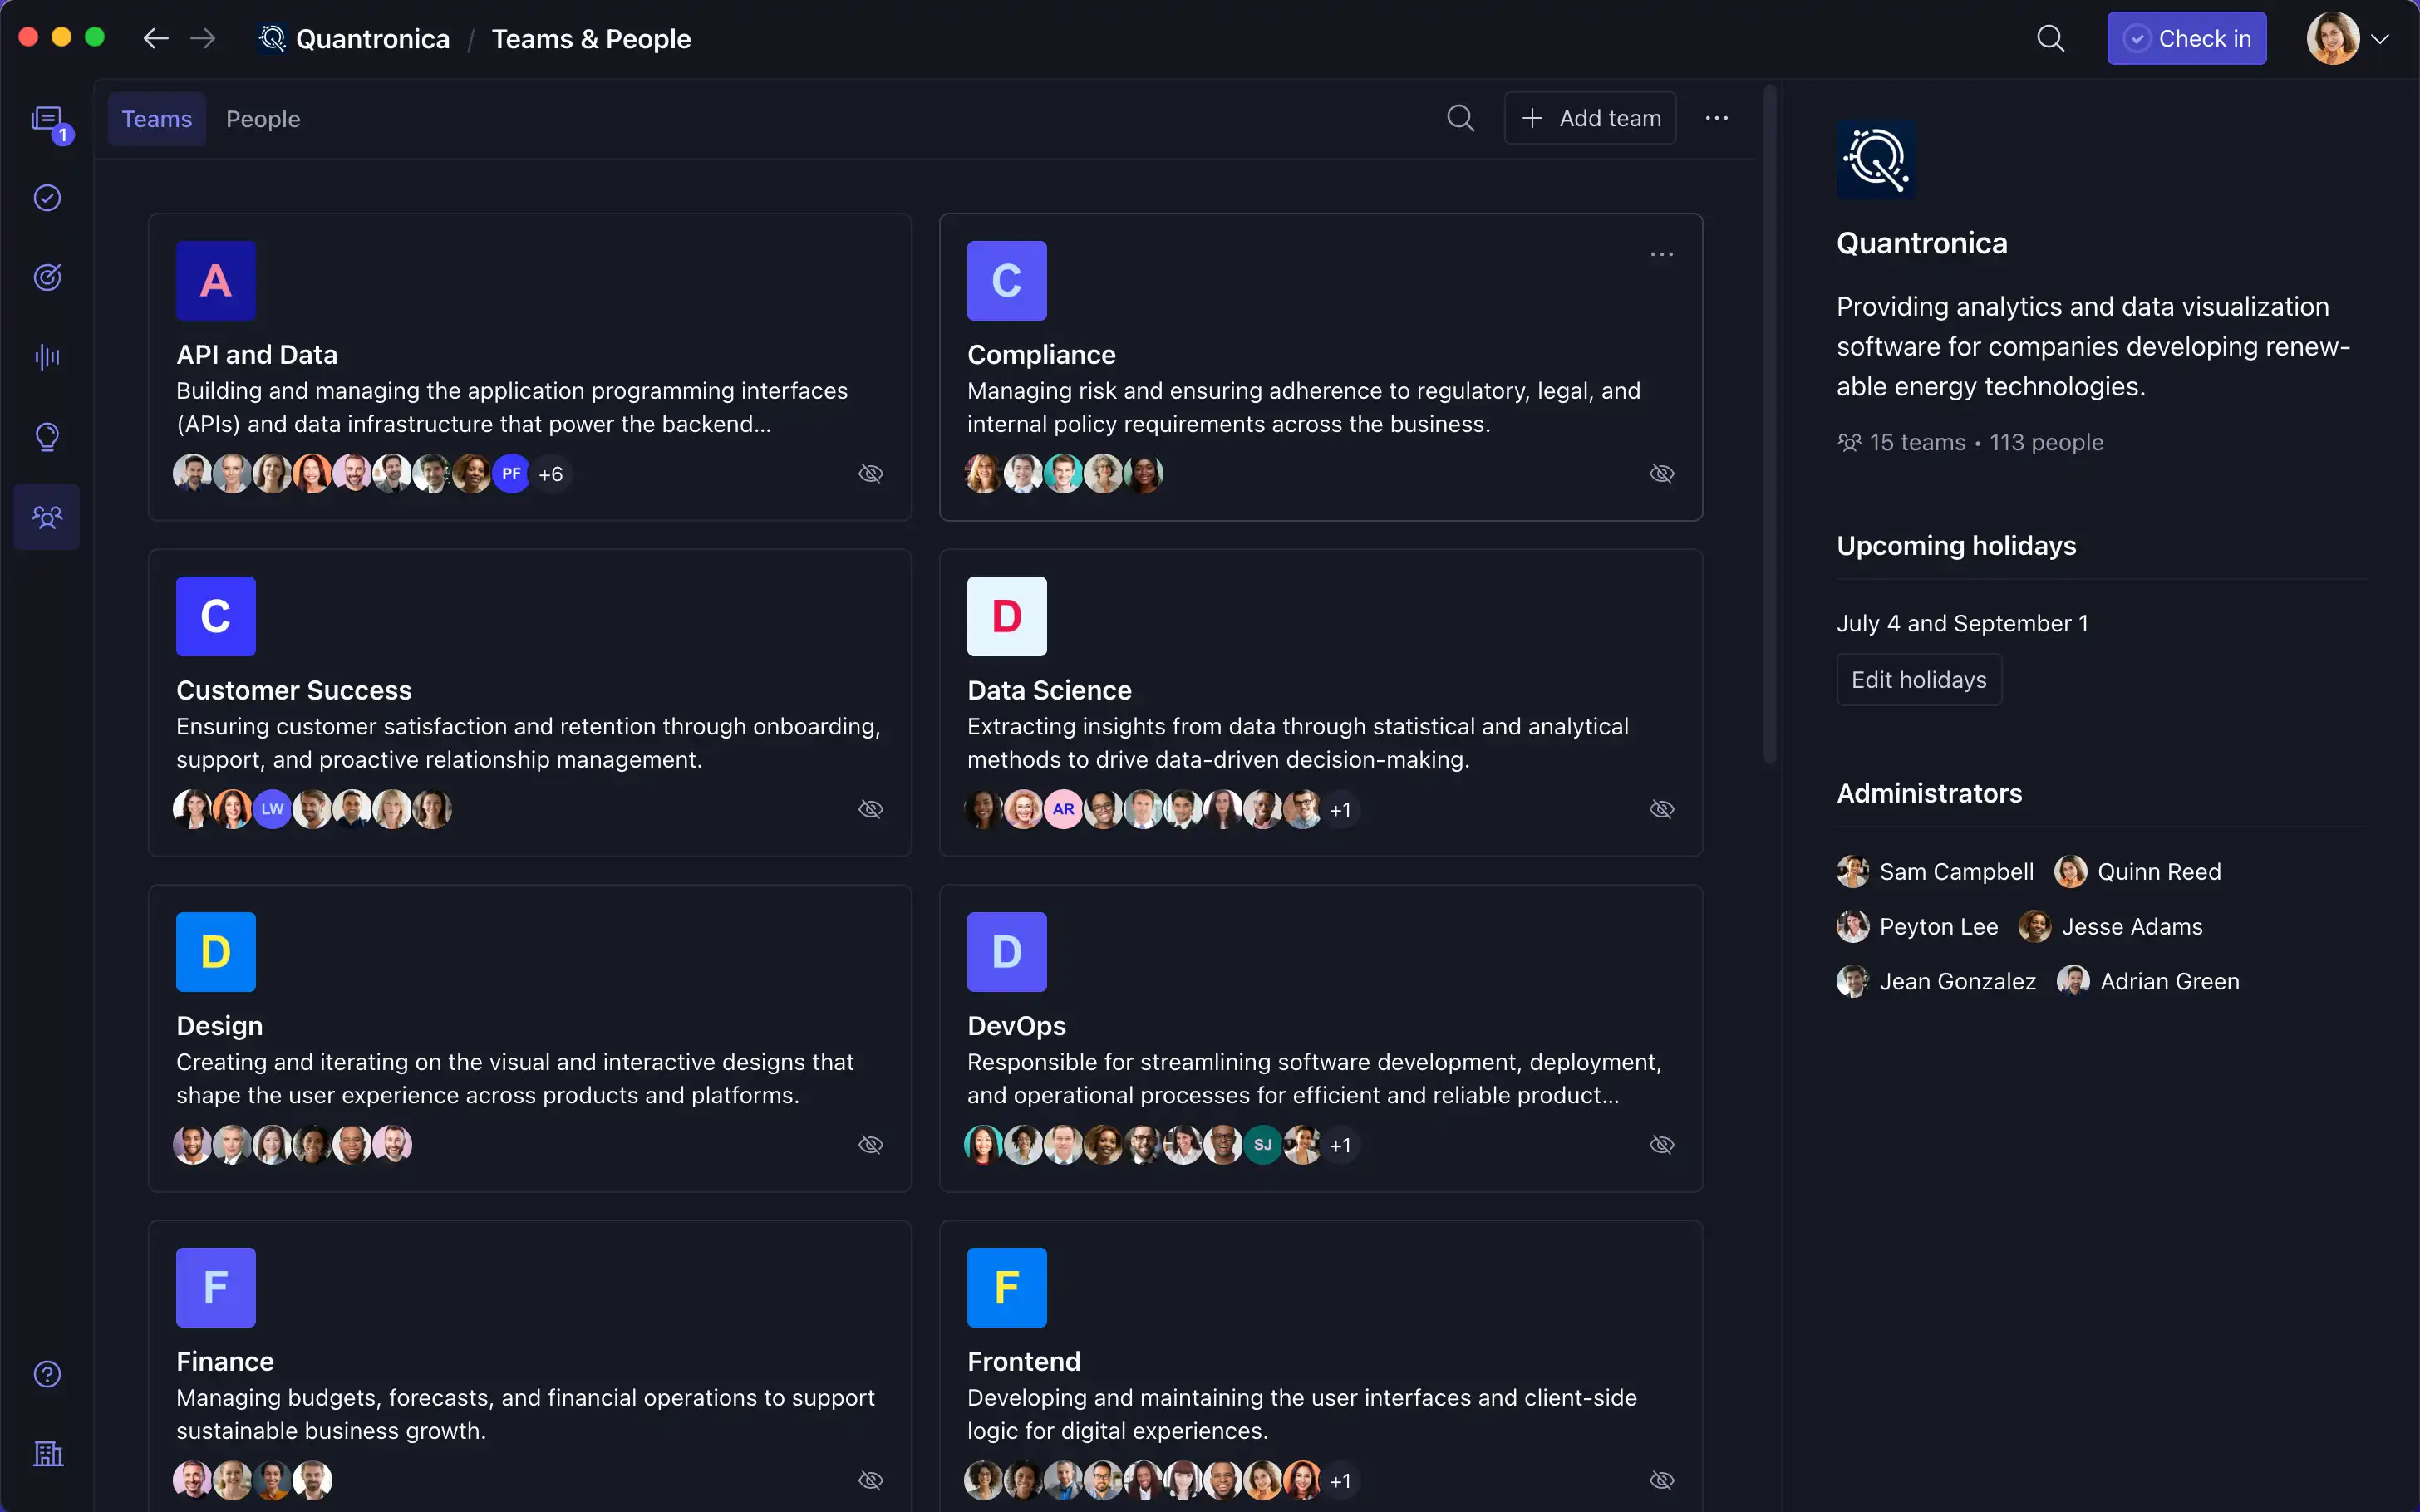Select the Teams tab

pos(157,119)
